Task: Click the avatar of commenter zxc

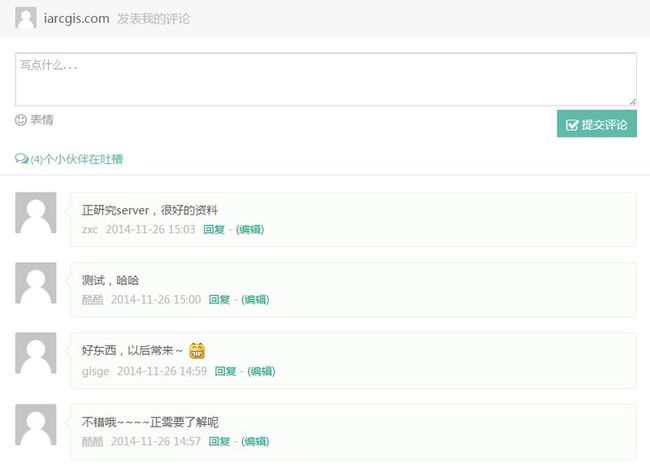Action: (36, 213)
